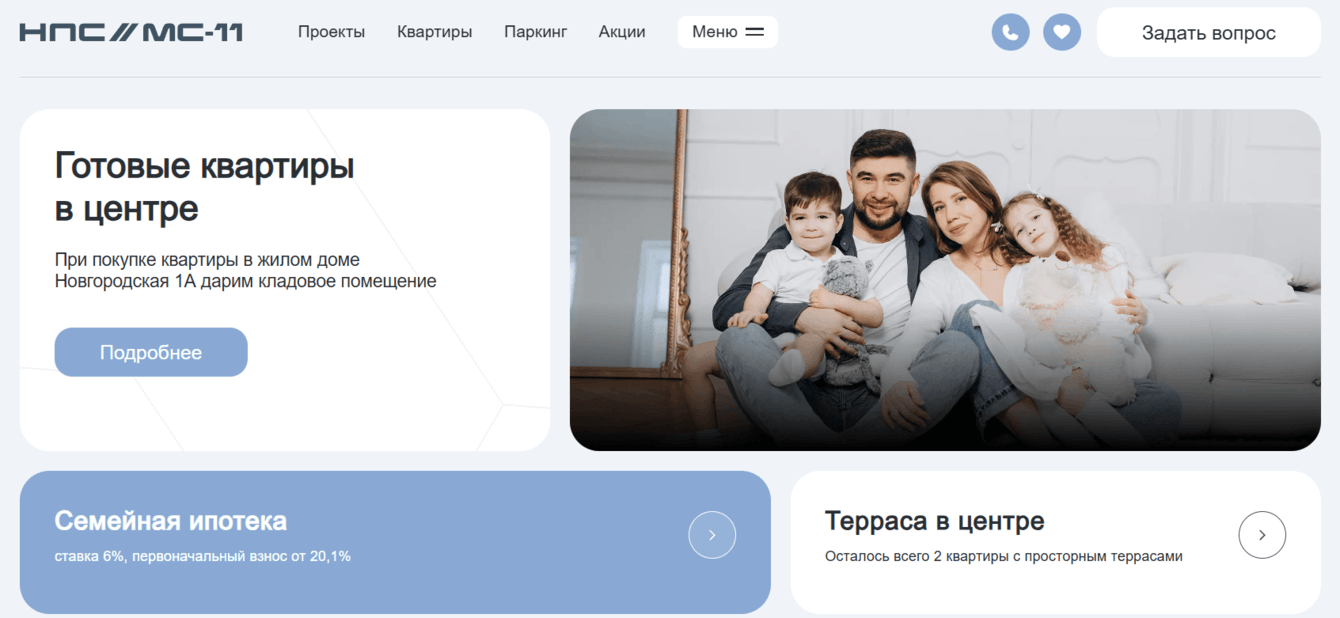Select Квартиры in the navigation

point(434,31)
